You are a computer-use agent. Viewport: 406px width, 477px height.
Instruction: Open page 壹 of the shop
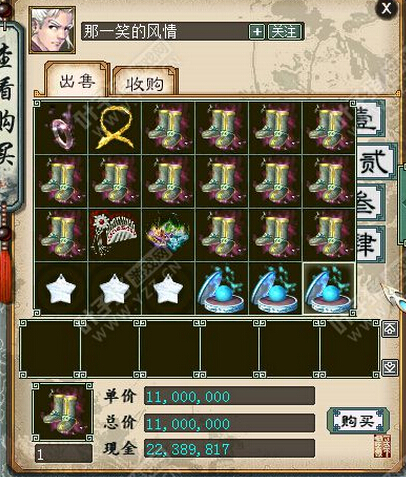click(x=371, y=119)
